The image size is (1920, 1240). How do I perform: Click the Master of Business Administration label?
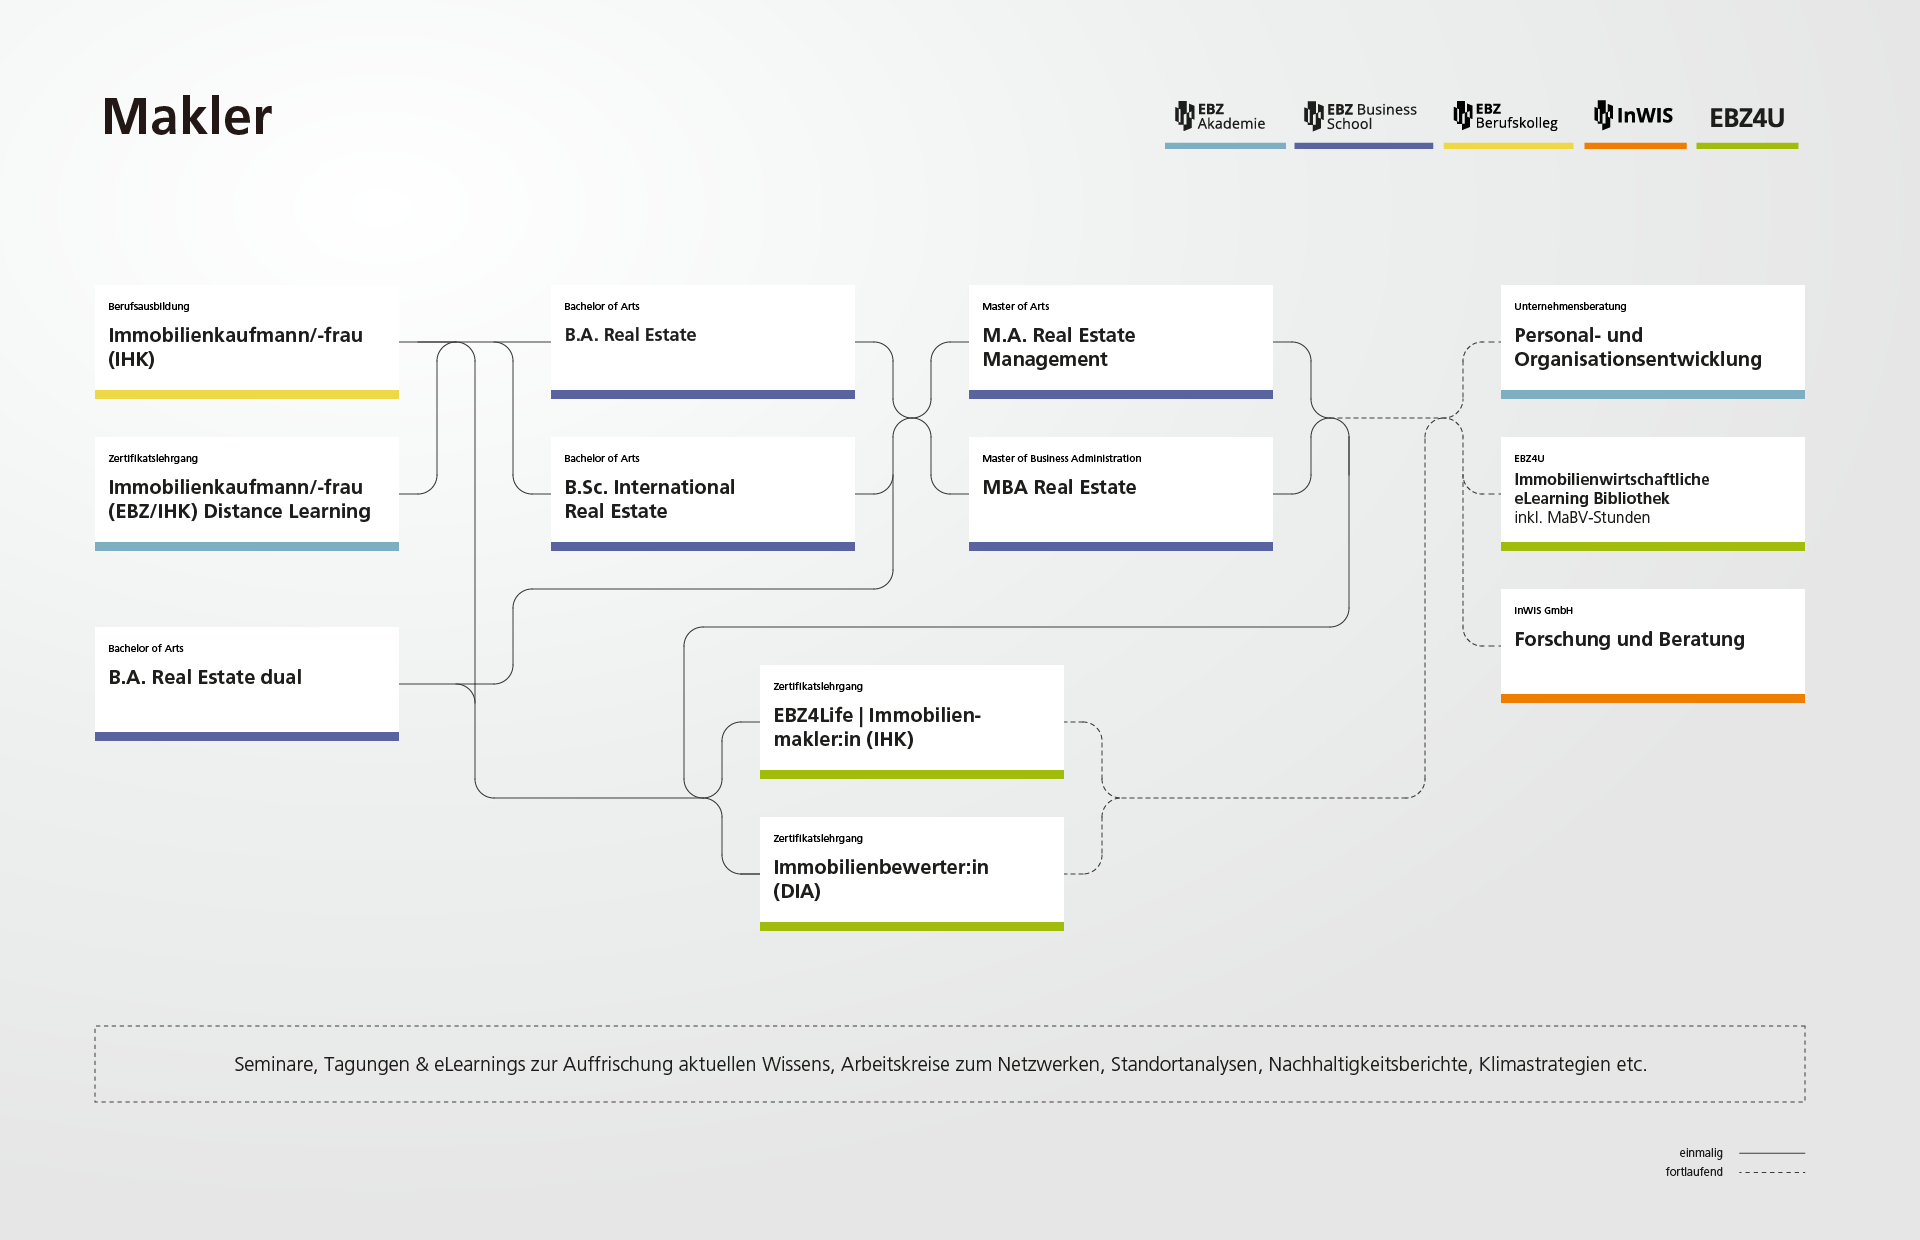tap(1061, 458)
